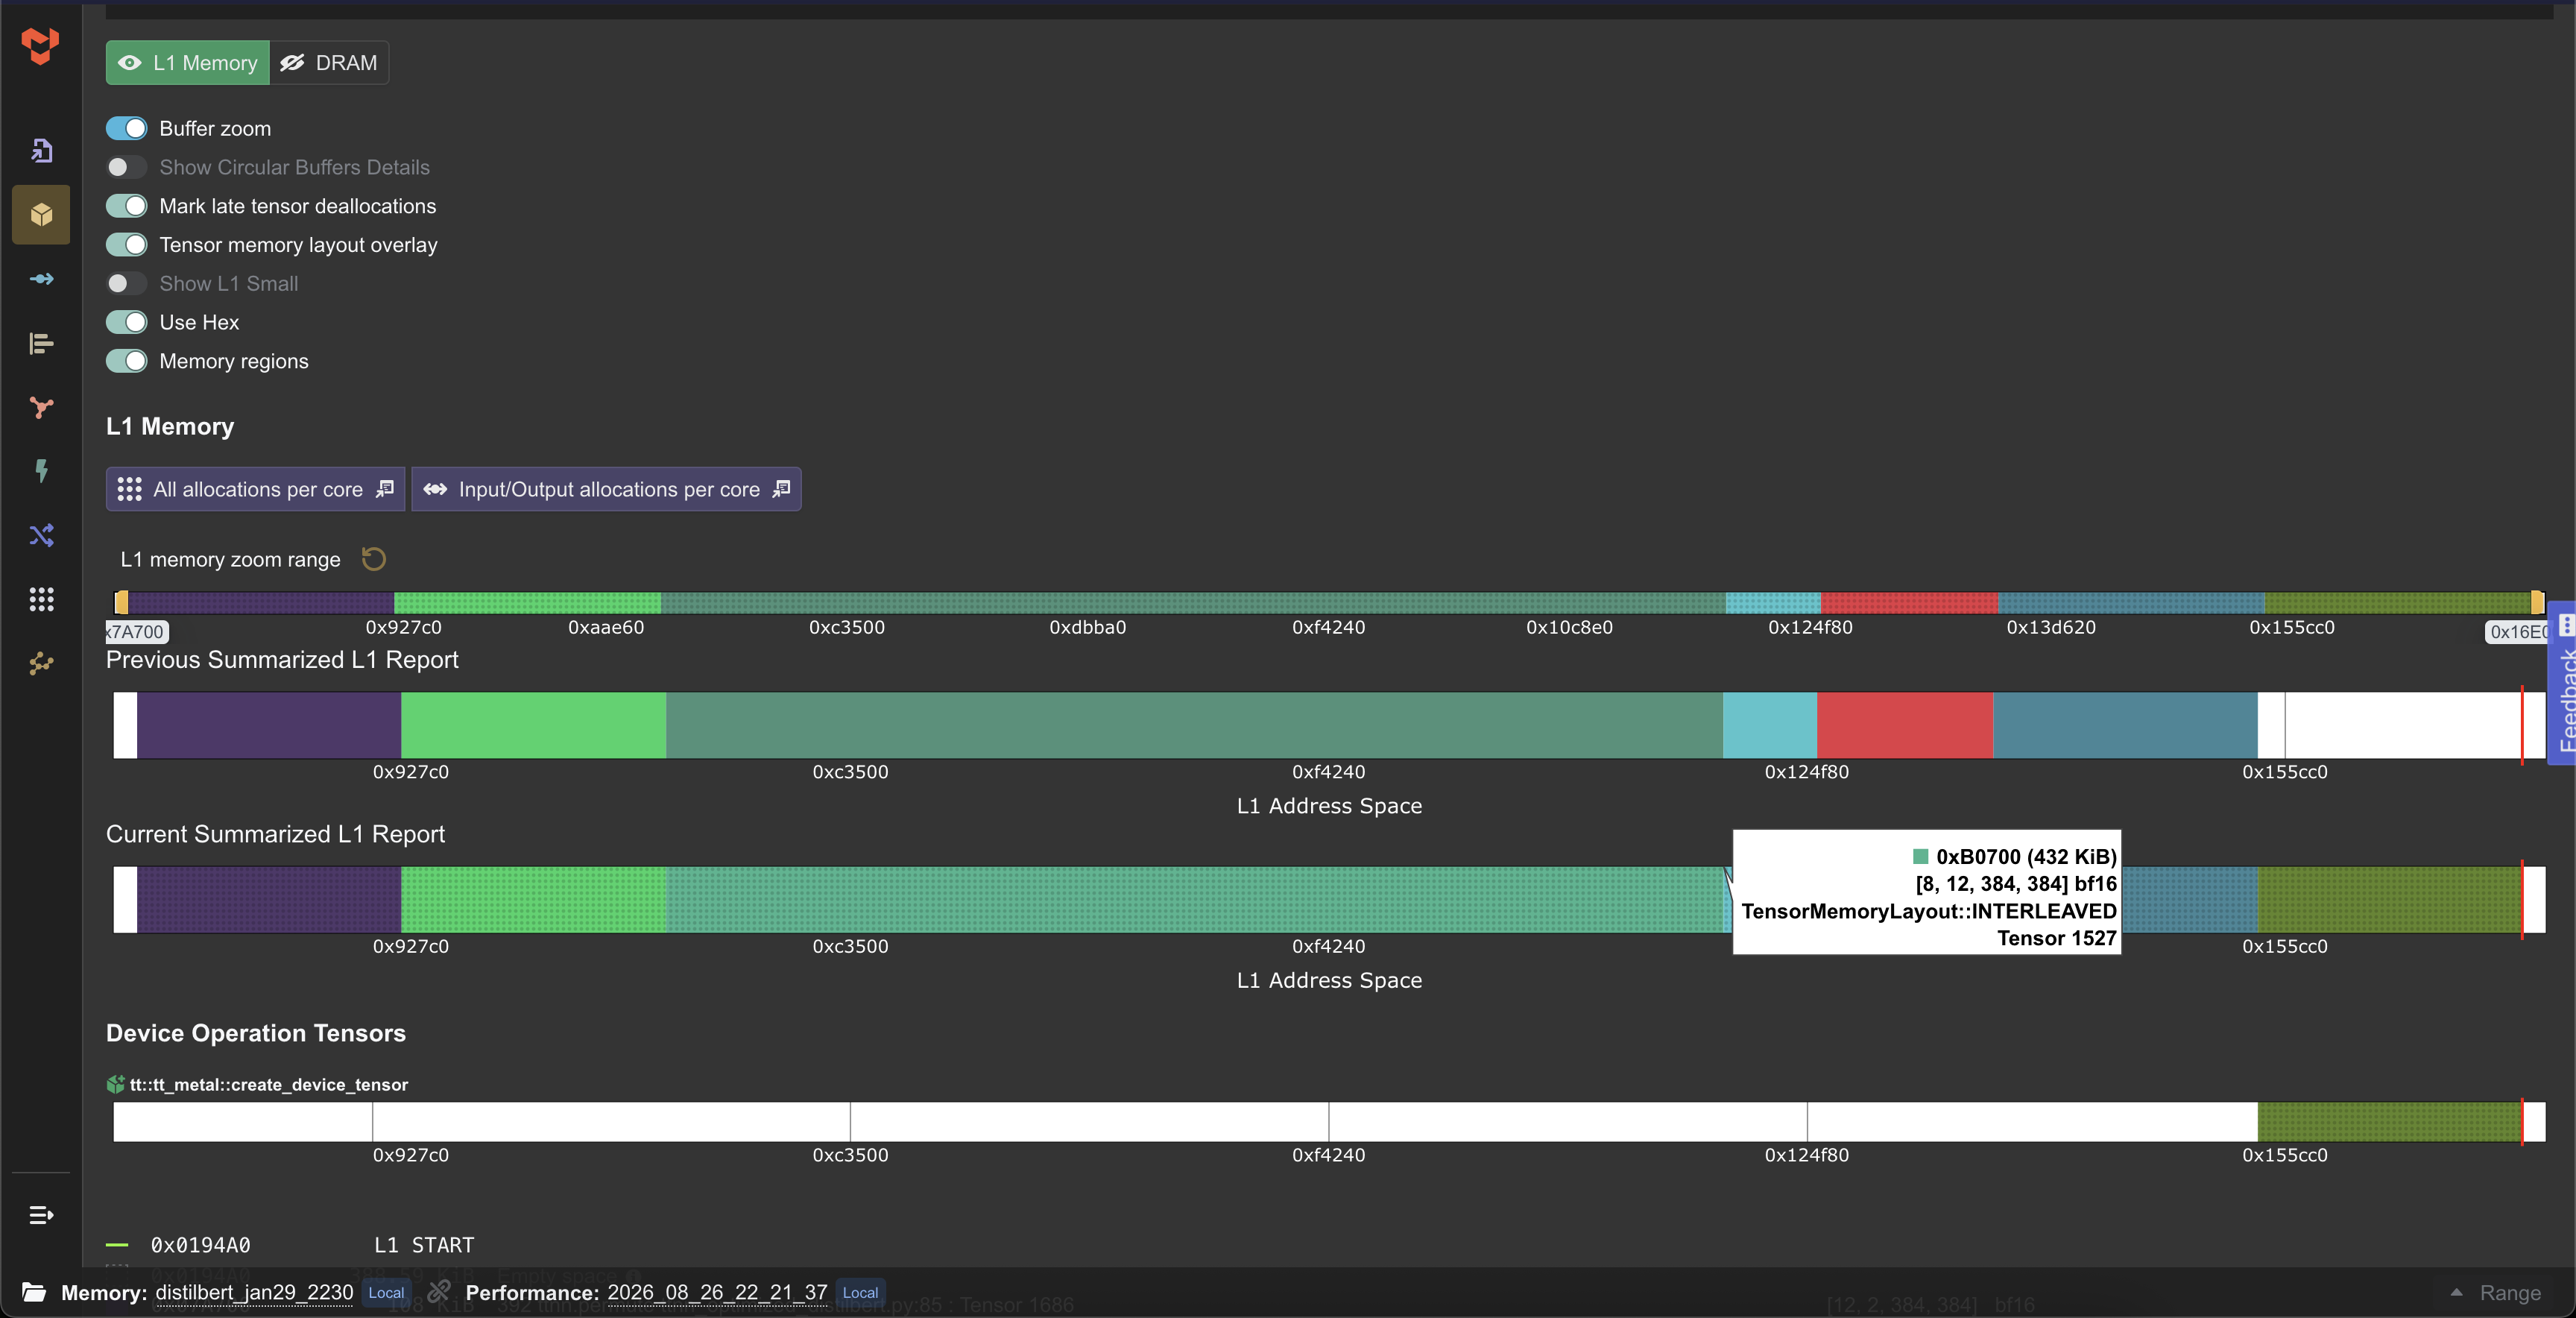
Task: Select the cube operations sidebar icon
Action: coord(41,214)
